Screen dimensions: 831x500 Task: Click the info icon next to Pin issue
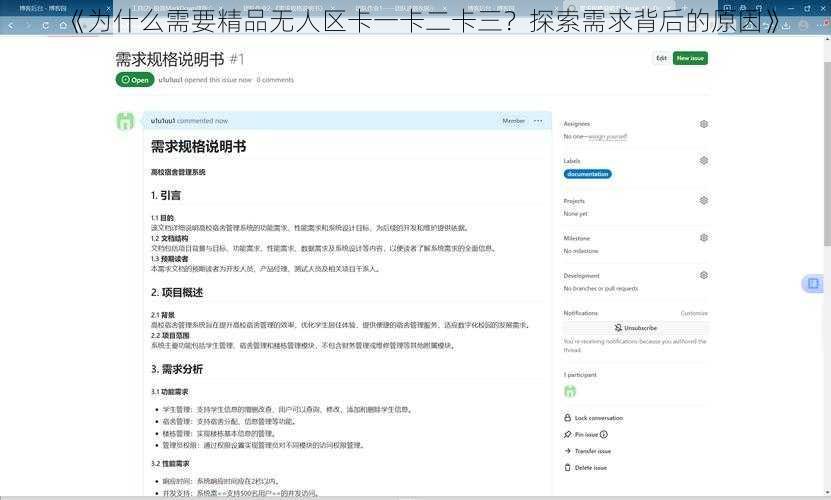tap(604, 434)
